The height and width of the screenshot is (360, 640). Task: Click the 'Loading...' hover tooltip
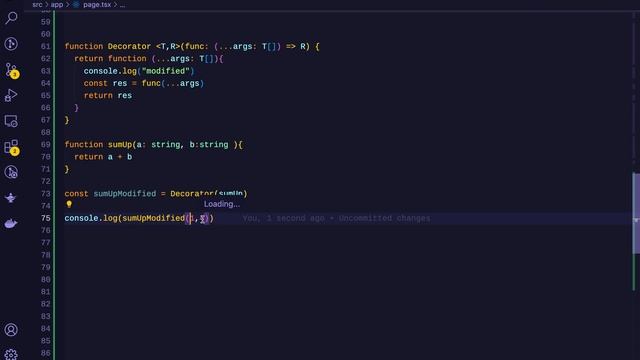point(222,204)
